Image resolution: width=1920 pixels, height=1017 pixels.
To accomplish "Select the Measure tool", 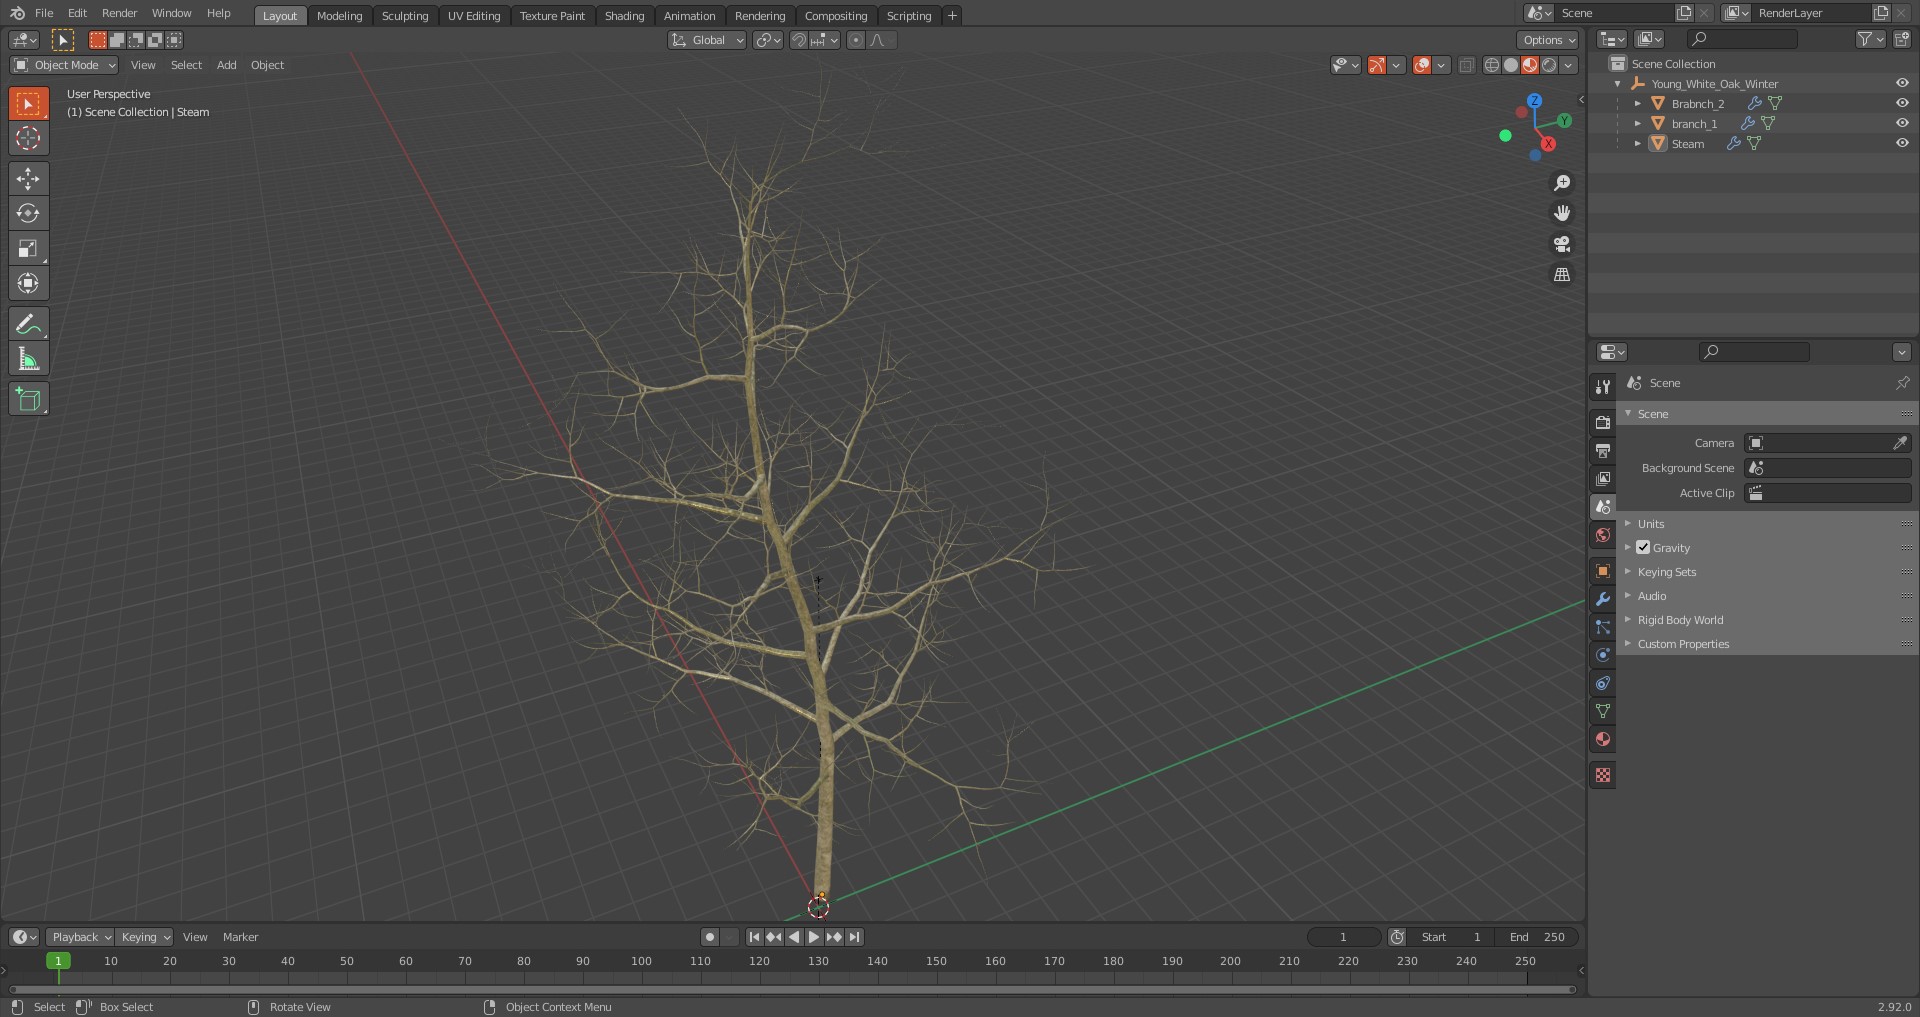I will point(28,359).
